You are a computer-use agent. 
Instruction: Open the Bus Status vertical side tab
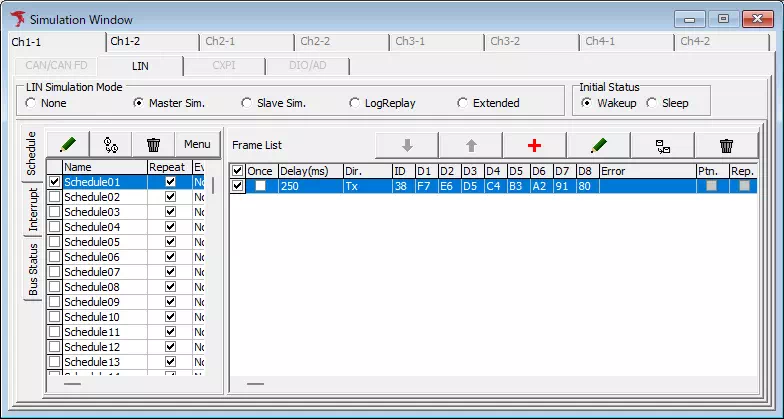coord(33,268)
